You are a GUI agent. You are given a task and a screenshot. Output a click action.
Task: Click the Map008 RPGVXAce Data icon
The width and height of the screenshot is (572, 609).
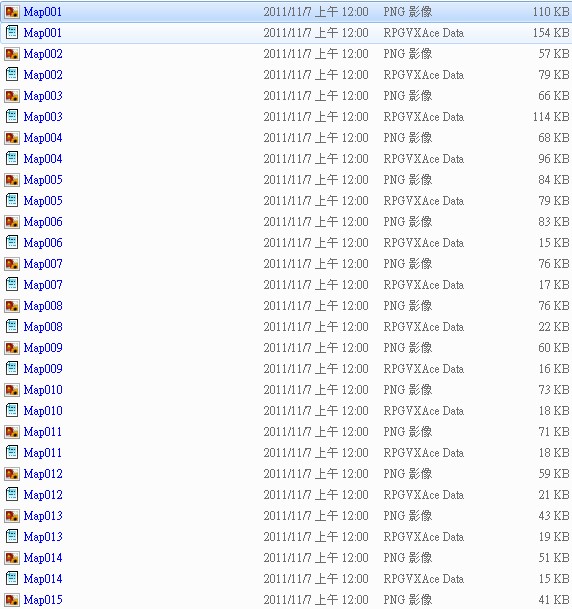coord(12,326)
